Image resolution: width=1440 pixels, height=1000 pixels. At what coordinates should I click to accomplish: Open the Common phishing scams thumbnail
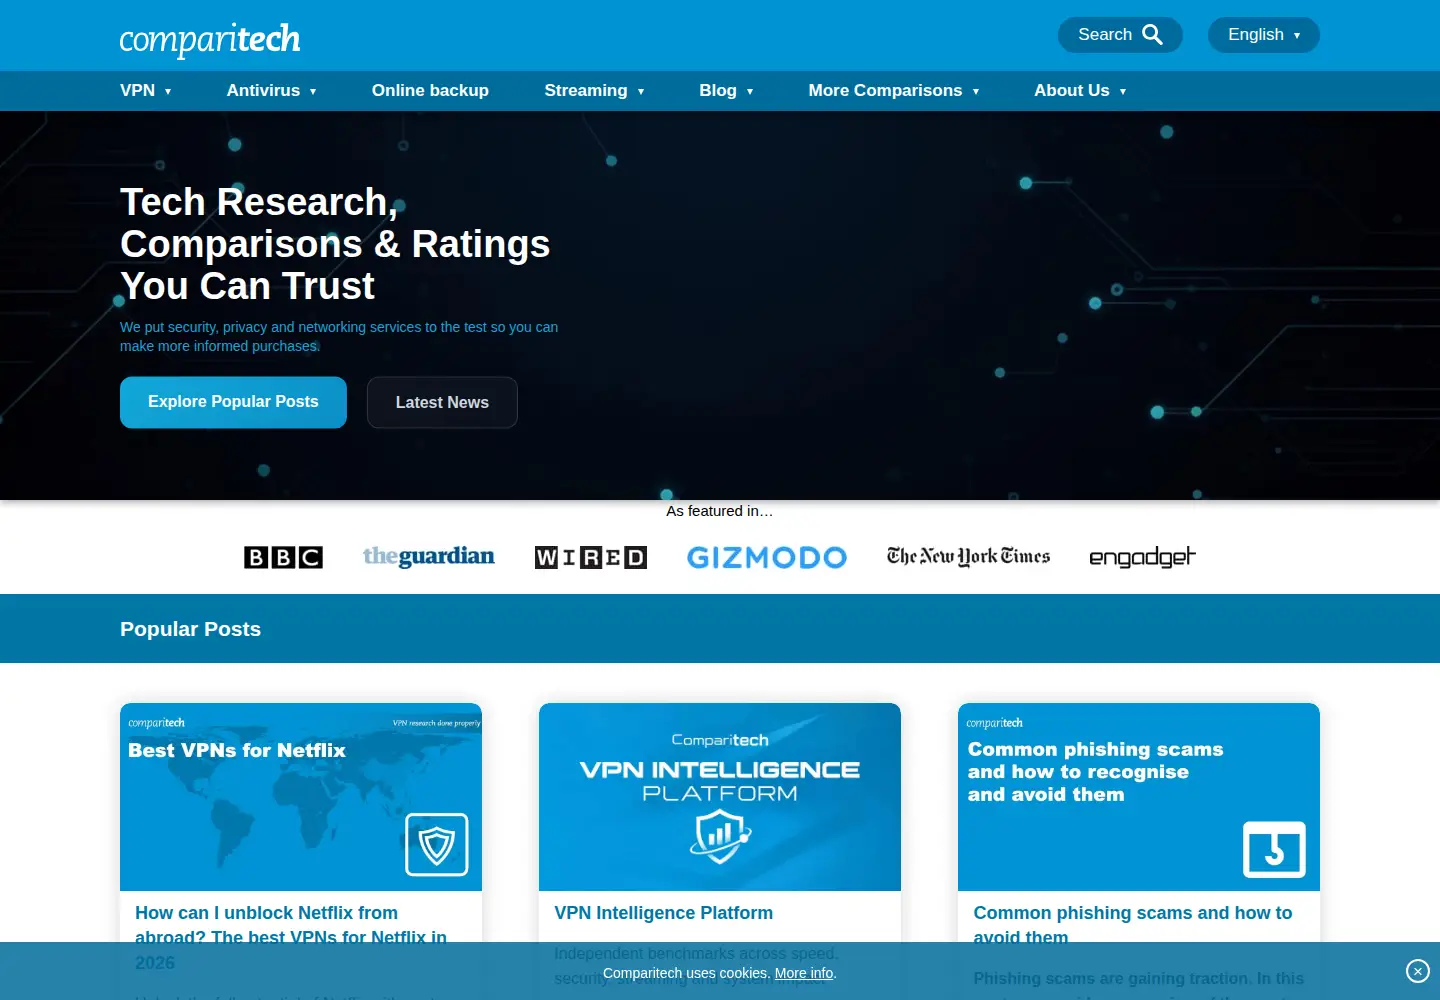[x=1139, y=797]
